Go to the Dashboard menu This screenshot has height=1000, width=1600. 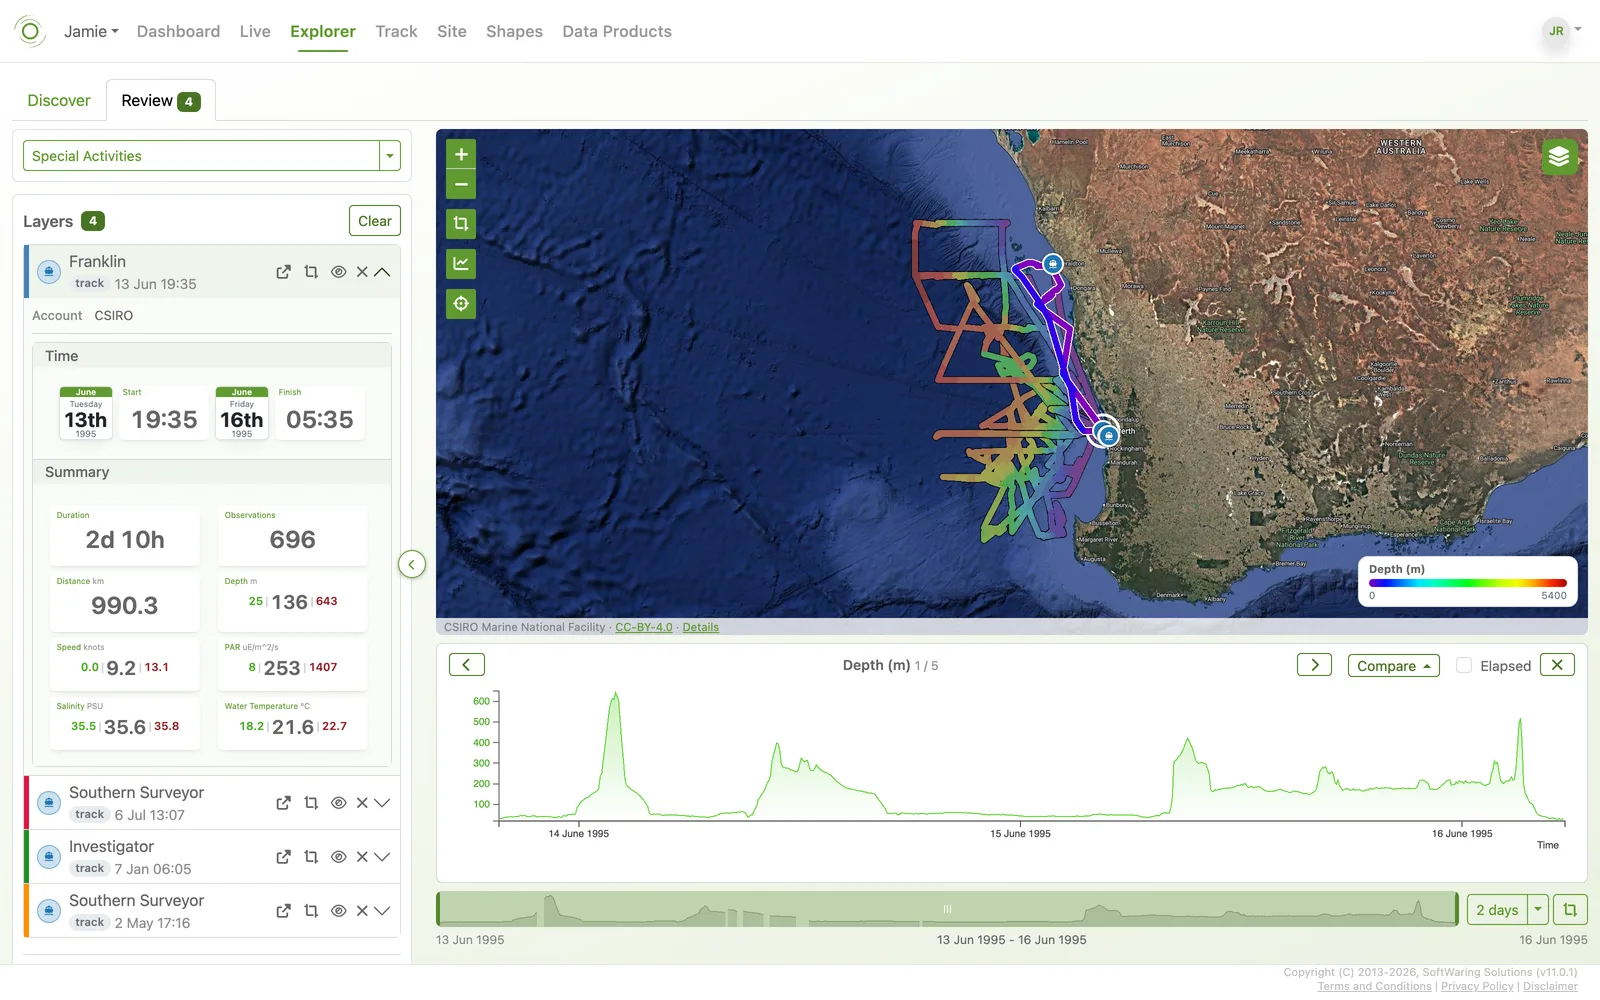pyautogui.click(x=178, y=31)
